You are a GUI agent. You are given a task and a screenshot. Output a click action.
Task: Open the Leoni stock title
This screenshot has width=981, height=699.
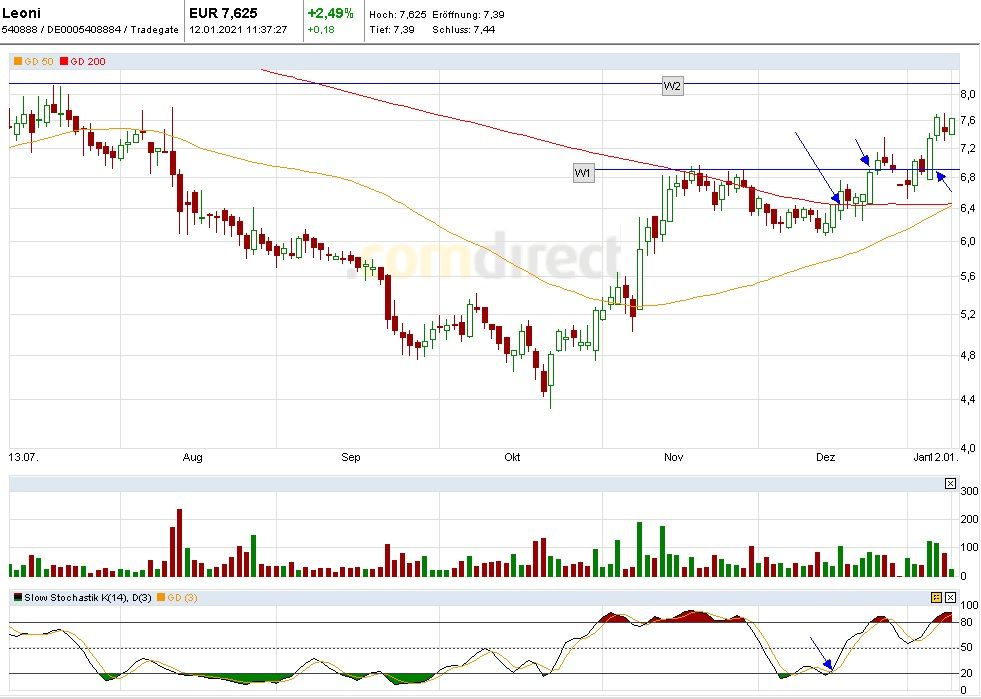tap(22, 13)
